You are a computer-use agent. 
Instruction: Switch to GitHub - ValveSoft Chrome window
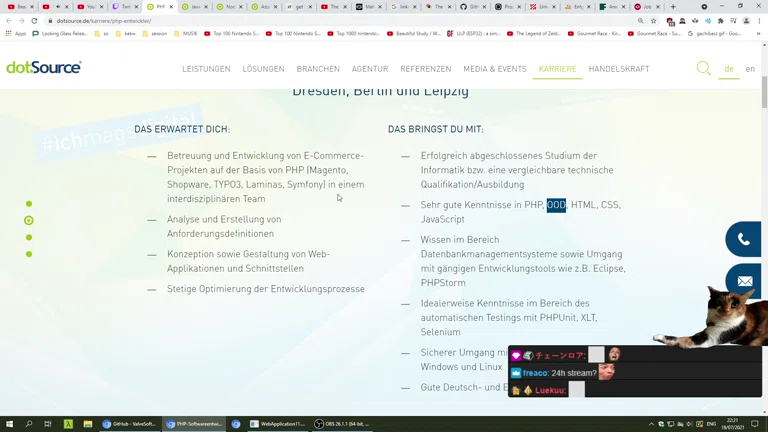point(129,424)
